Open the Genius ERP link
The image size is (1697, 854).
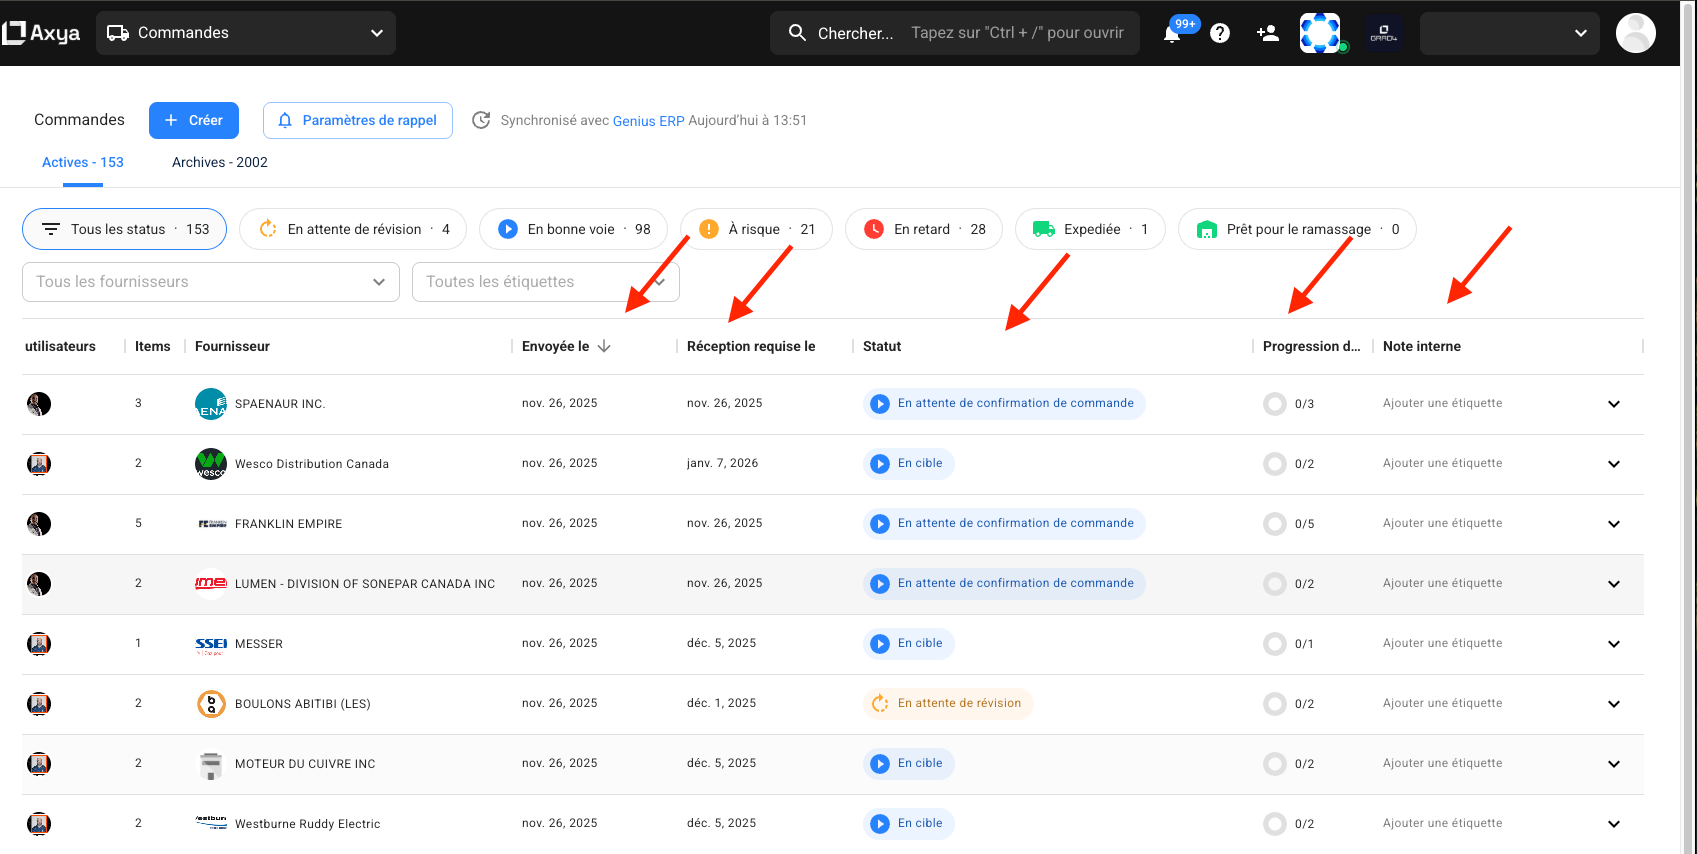(x=648, y=121)
